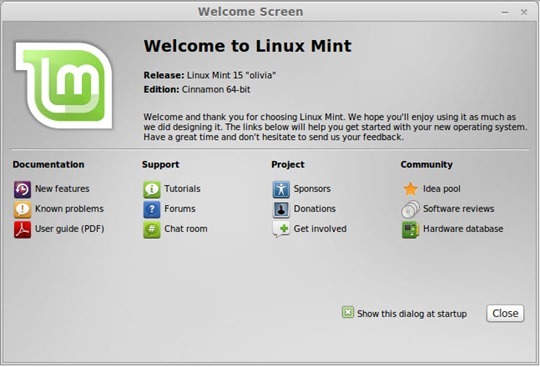Click the blue Forums question mark icon
The height and width of the screenshot is (367, 540).
click(152, 209)
